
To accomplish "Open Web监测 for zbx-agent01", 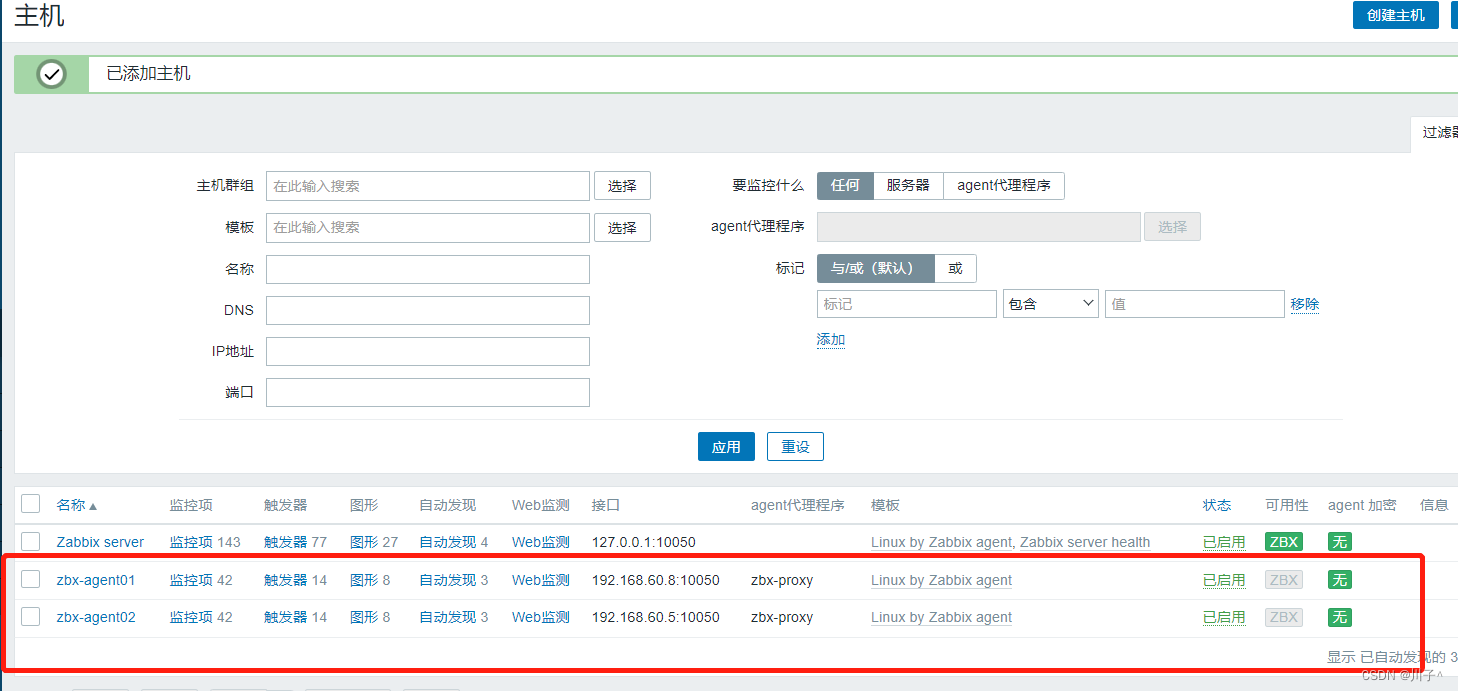I will pos(541,580).
